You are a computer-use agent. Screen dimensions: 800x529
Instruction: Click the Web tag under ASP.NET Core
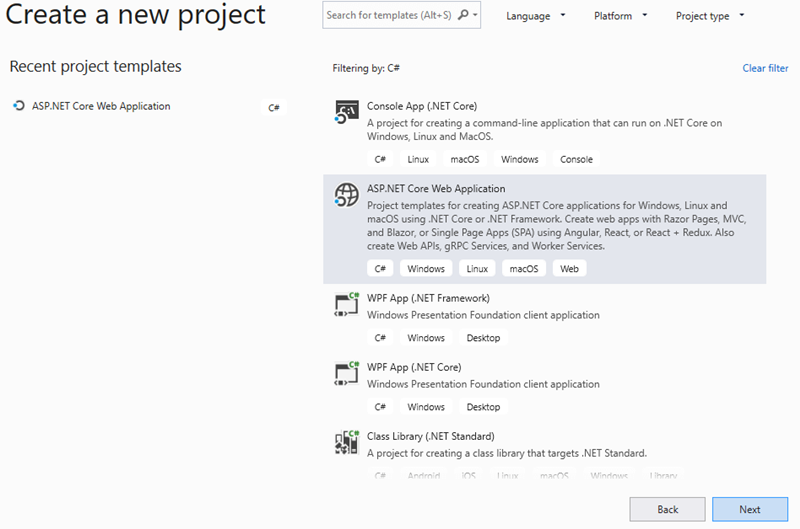pos(569,269)
